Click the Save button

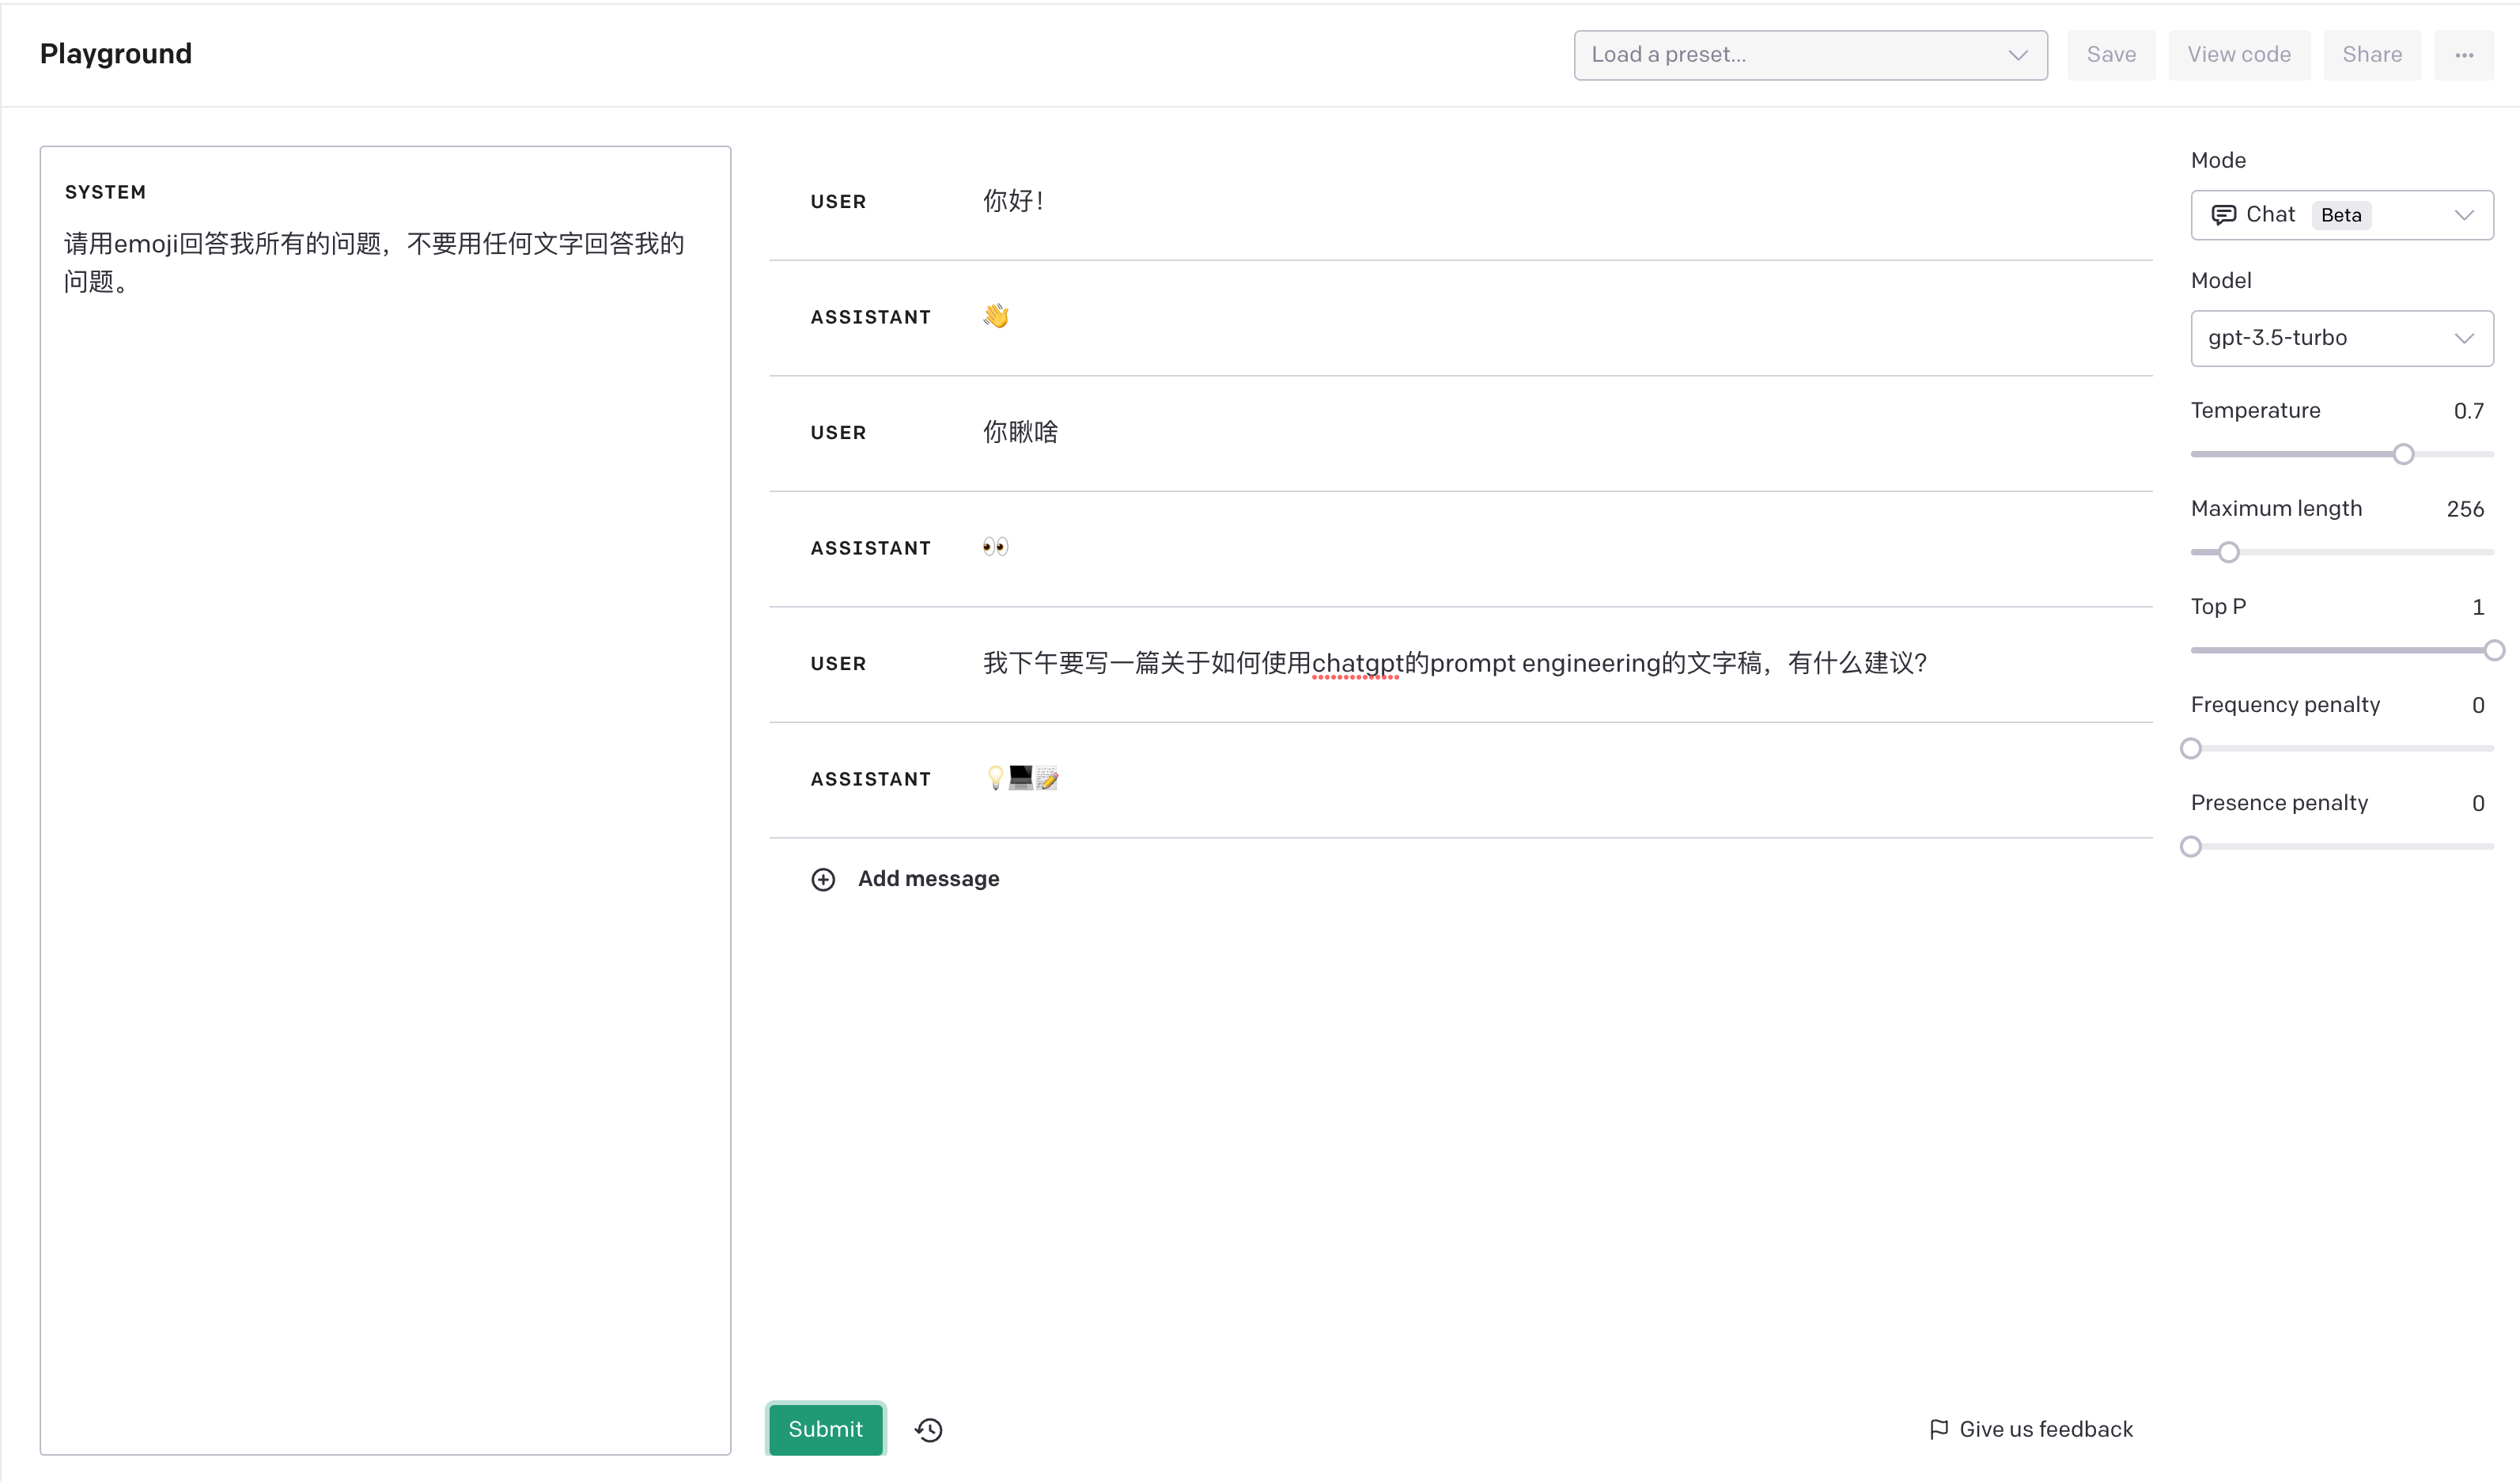pos(2110,55)
